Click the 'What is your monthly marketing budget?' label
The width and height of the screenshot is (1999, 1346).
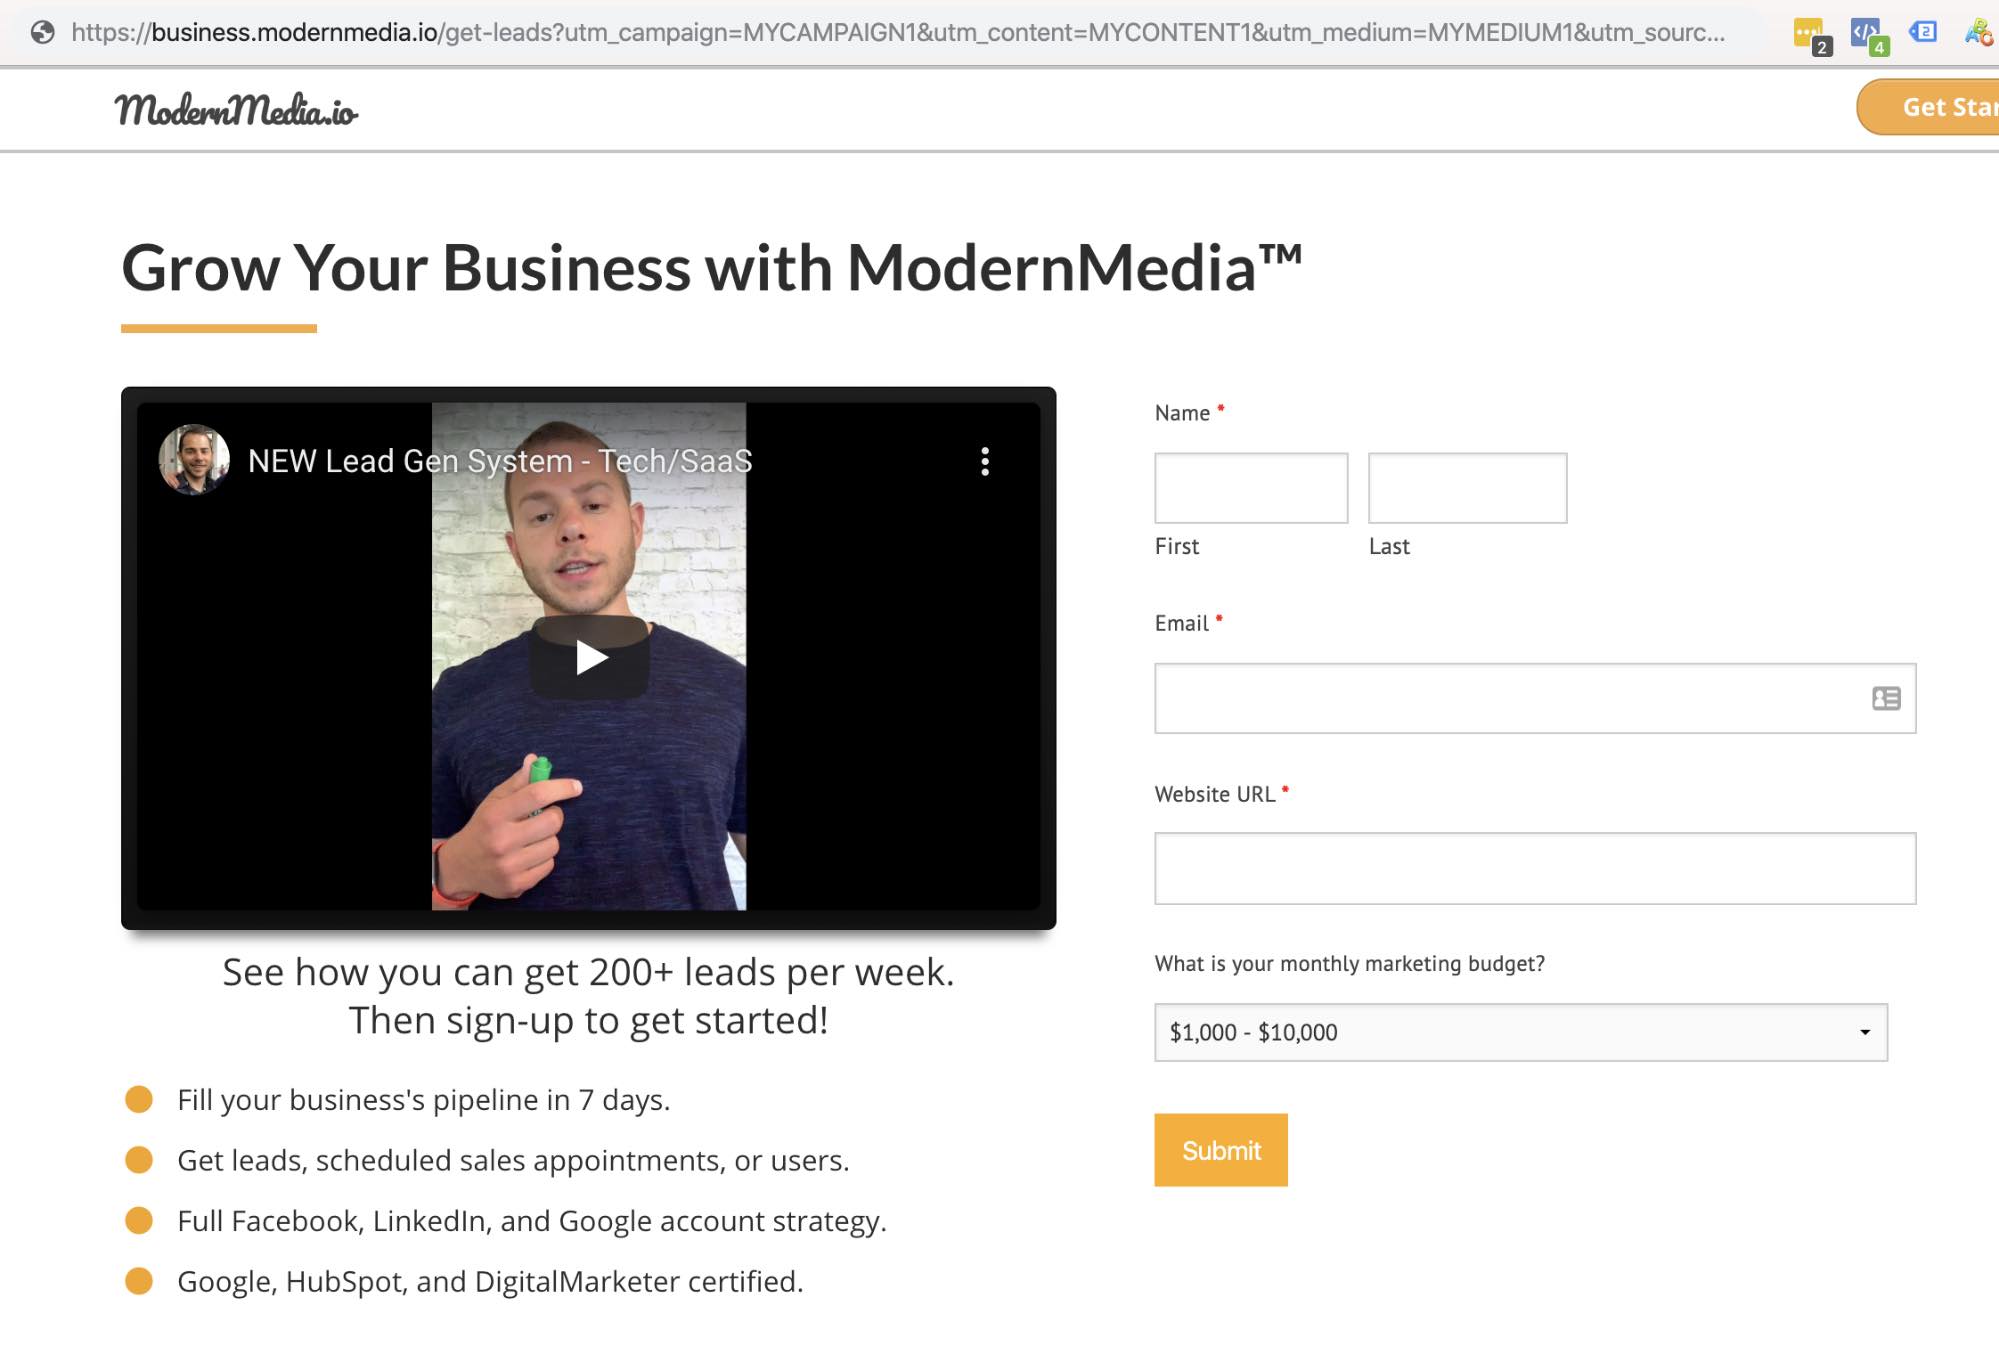(x=1349, y=963)
